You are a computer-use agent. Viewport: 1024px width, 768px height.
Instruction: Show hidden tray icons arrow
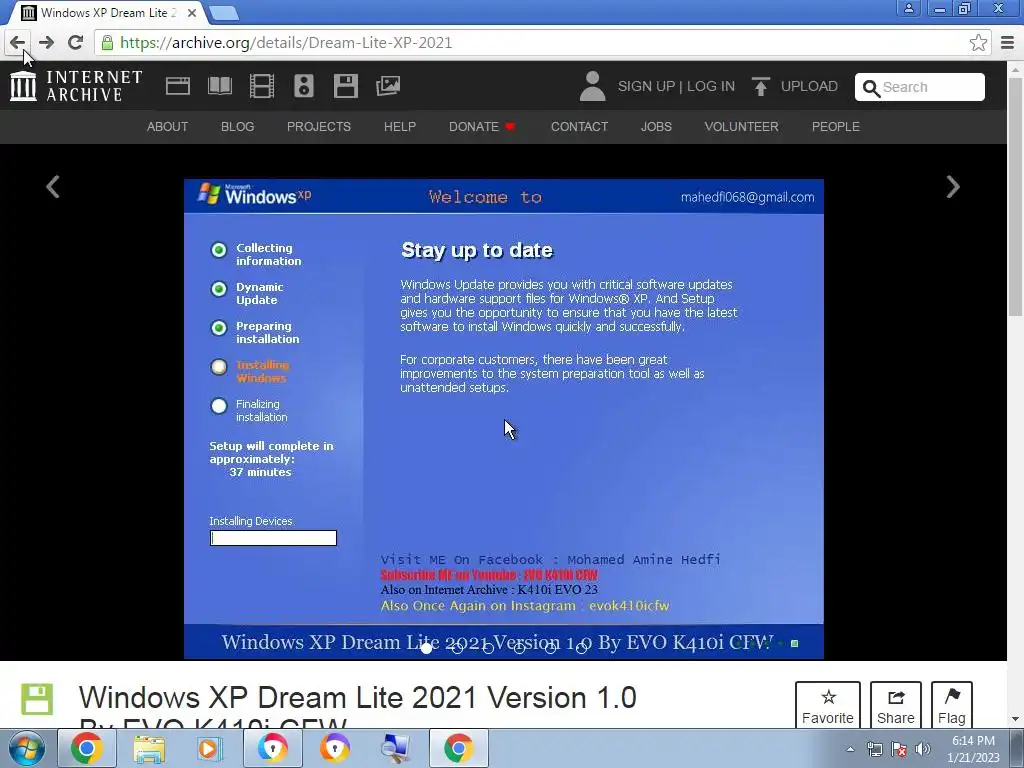[850, 749]
